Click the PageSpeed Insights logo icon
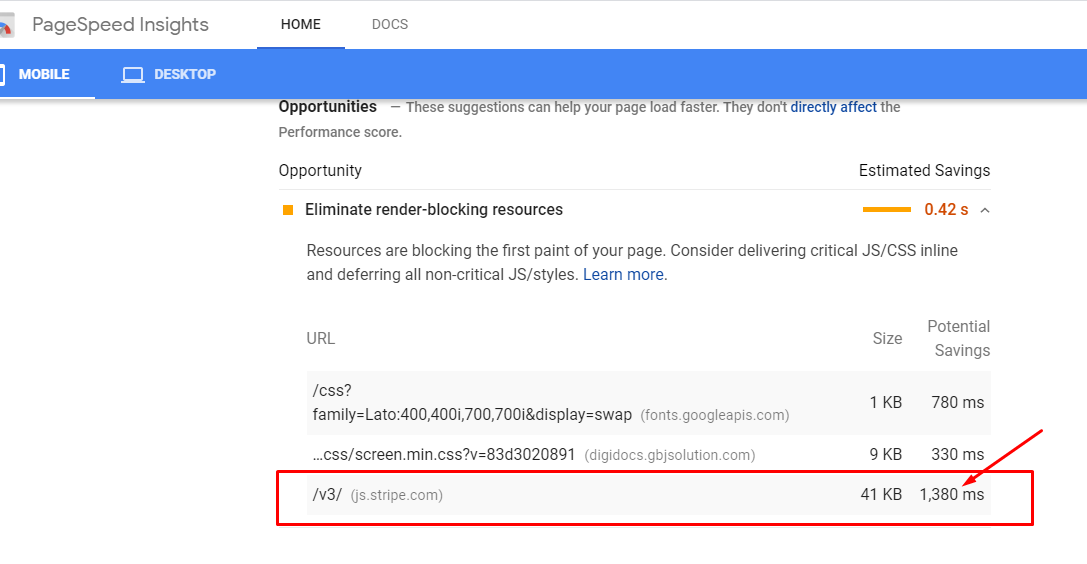1087x564 pixels. click(6, 25)
